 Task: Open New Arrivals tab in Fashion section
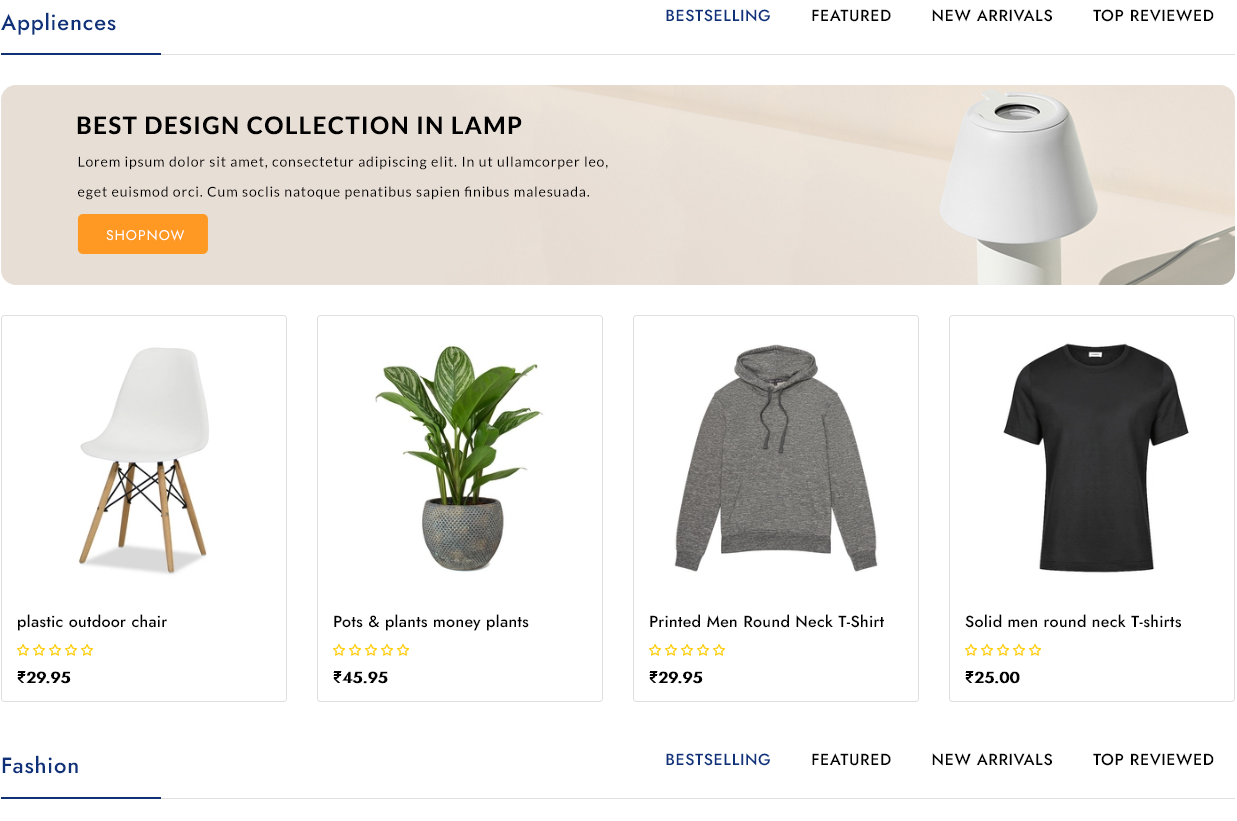point(992,760)
